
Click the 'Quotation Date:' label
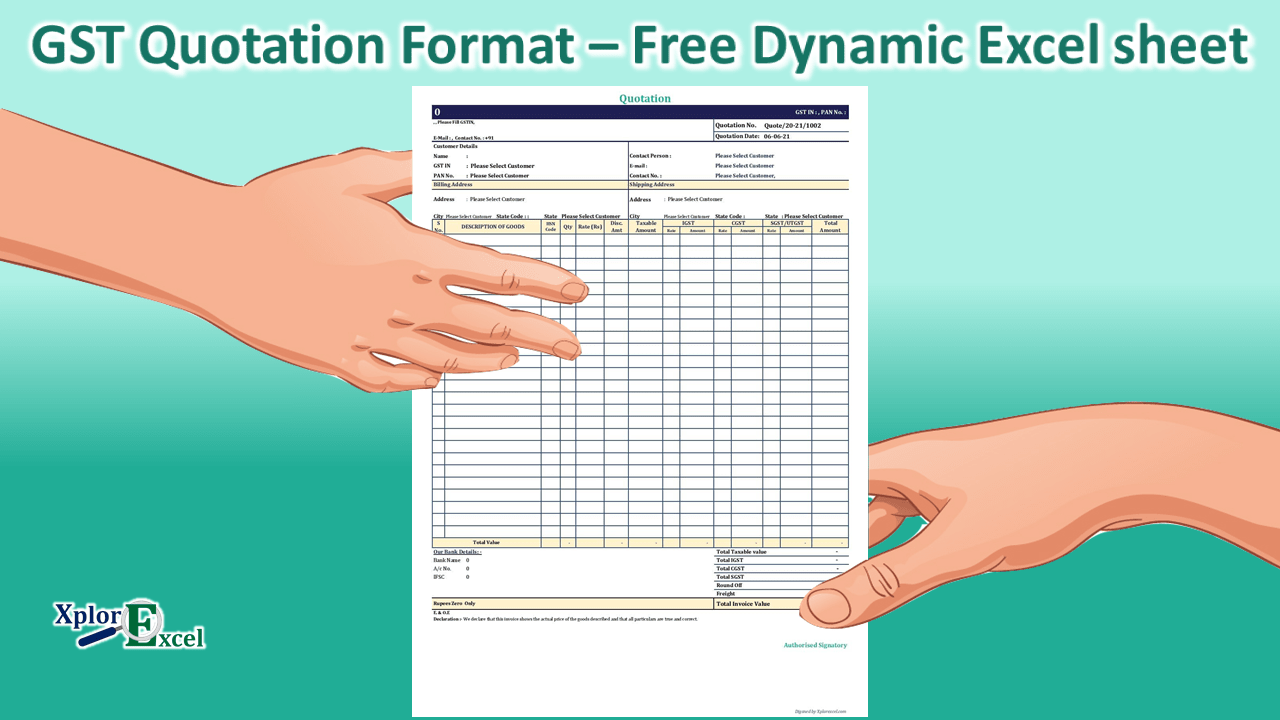pyautogui.click(x=738, y=136)
